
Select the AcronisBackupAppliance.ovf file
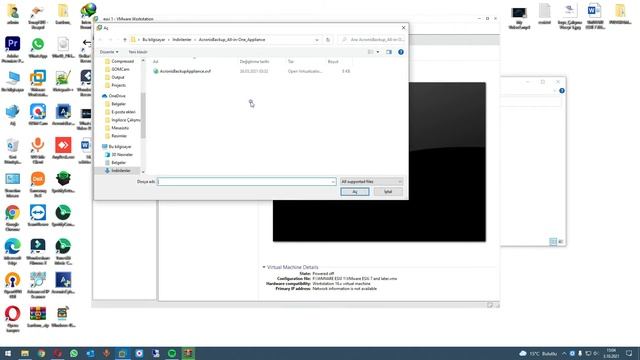pos(185,71)
